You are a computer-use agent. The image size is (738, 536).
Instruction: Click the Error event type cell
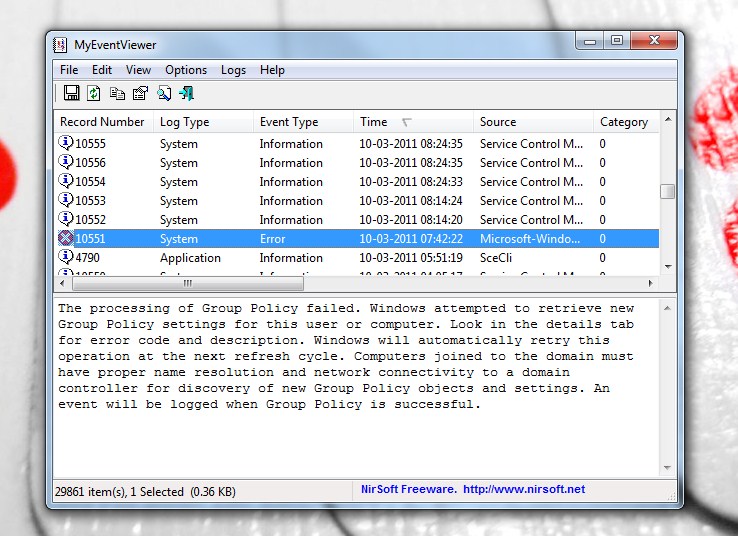pos(273,239)
